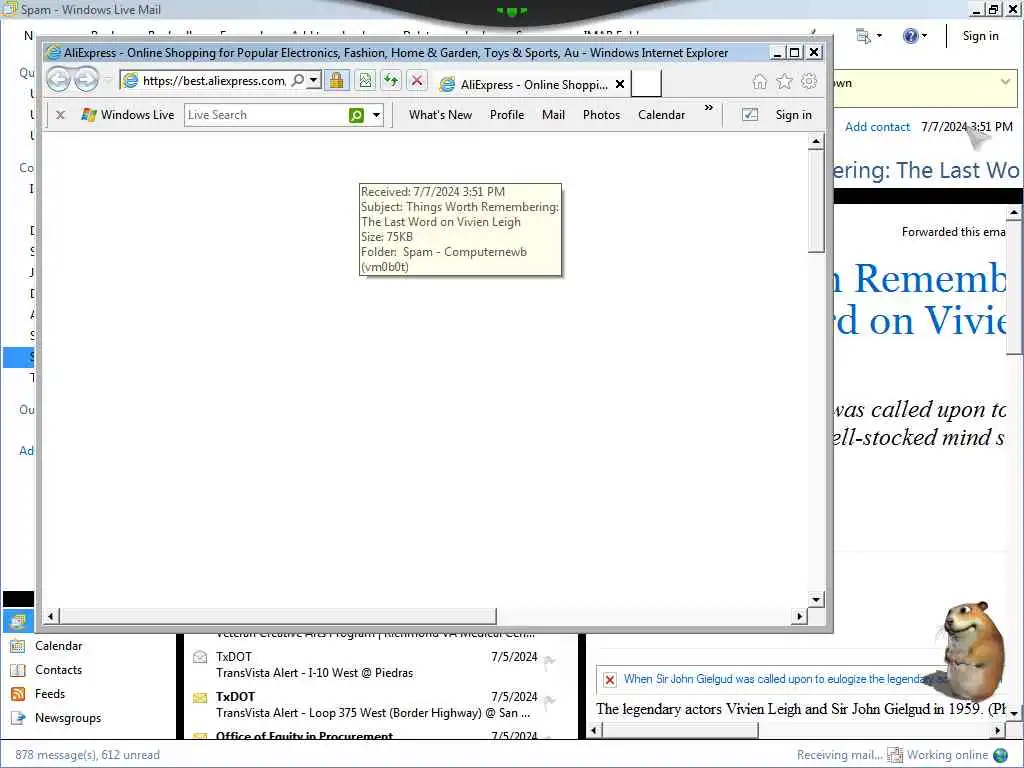Click the browser vertical scrollbar thumb
This screenshot has width=1024, height=768.
(x=816, y=201)
